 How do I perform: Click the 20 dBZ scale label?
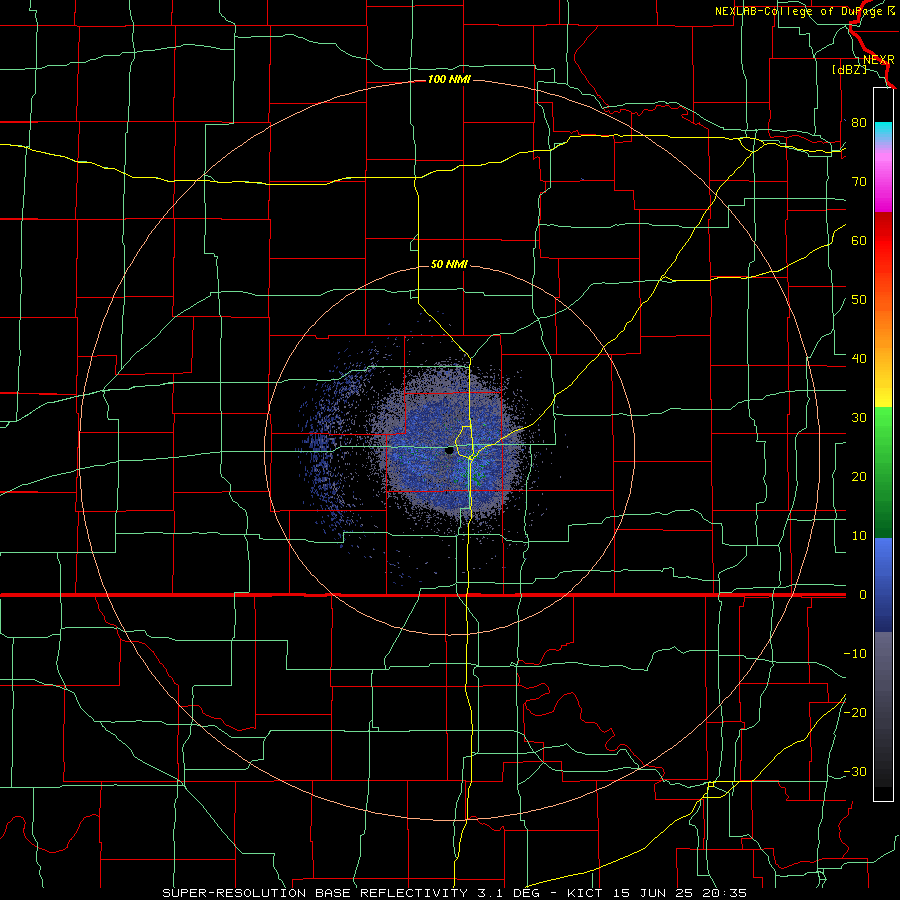(x=859, y=476)
